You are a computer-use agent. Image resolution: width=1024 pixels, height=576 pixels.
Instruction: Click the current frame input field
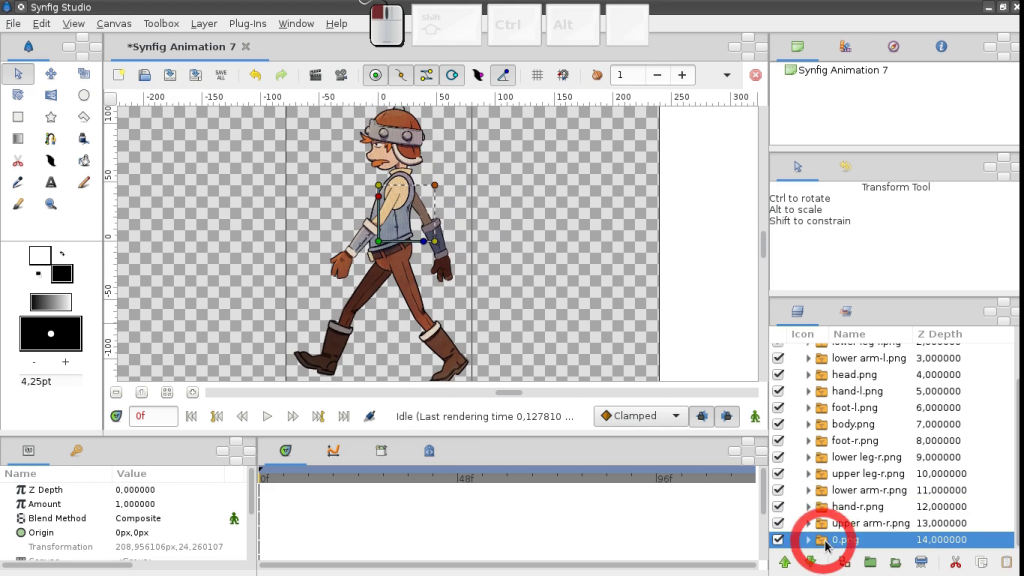[152, 415]
